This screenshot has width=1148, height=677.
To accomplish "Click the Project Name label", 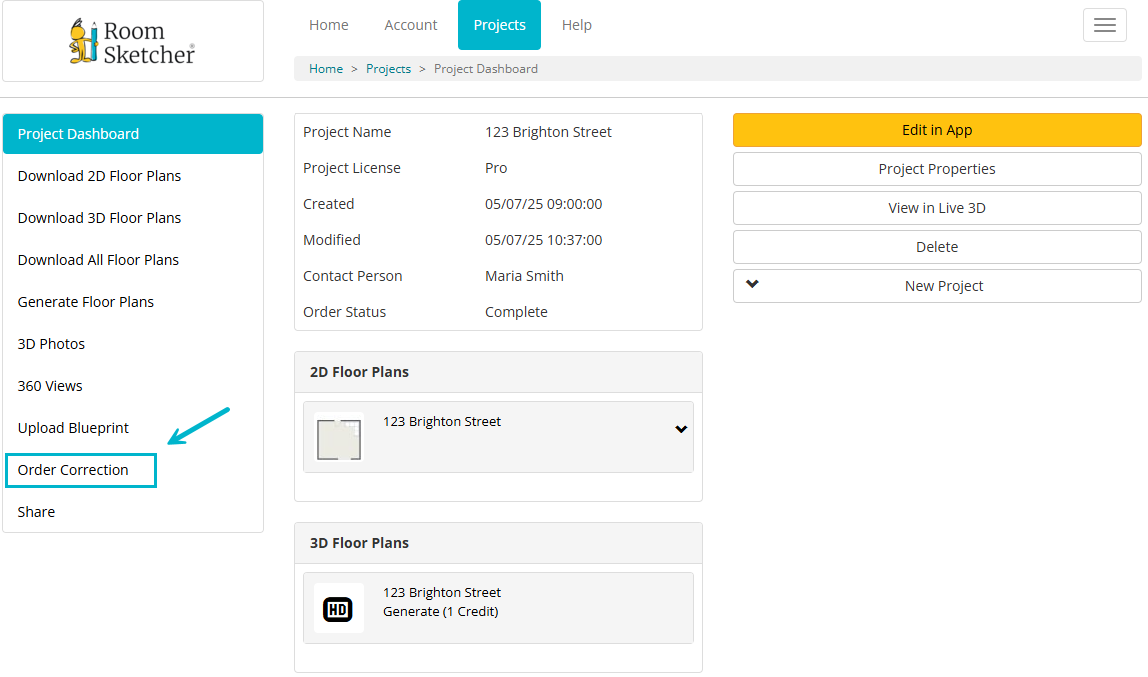I will (x=347, y=132).
